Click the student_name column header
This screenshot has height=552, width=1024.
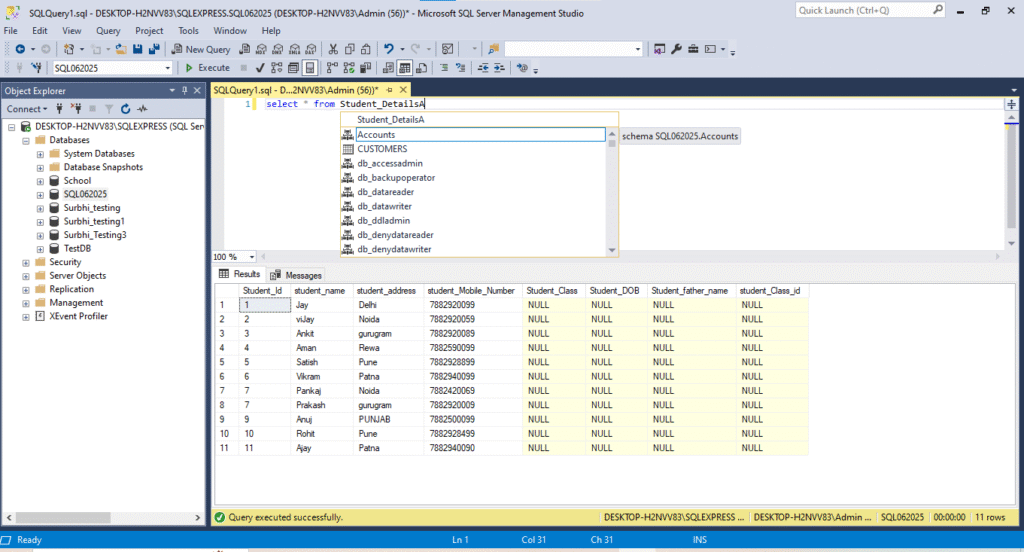pyautogui.click(x=319, y=291)
